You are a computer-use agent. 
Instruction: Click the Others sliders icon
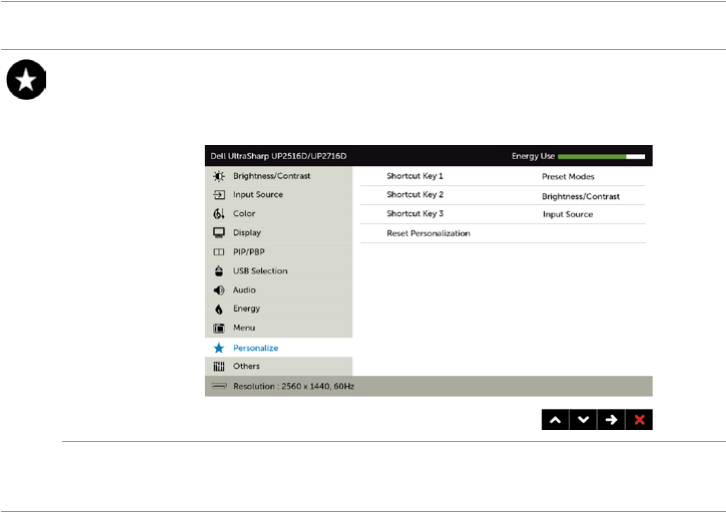click(219, 366)
